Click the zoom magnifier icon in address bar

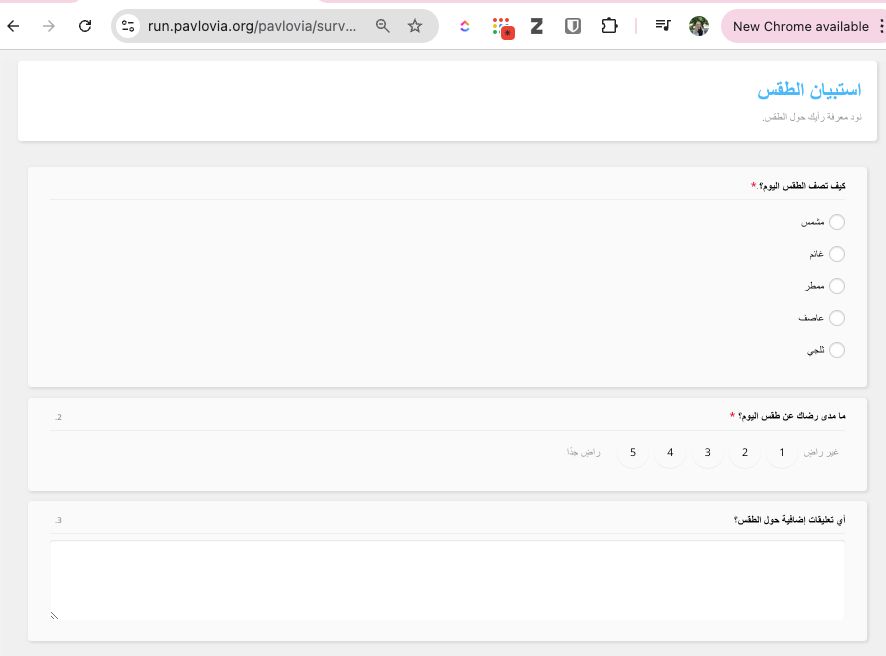coord(383,26)
